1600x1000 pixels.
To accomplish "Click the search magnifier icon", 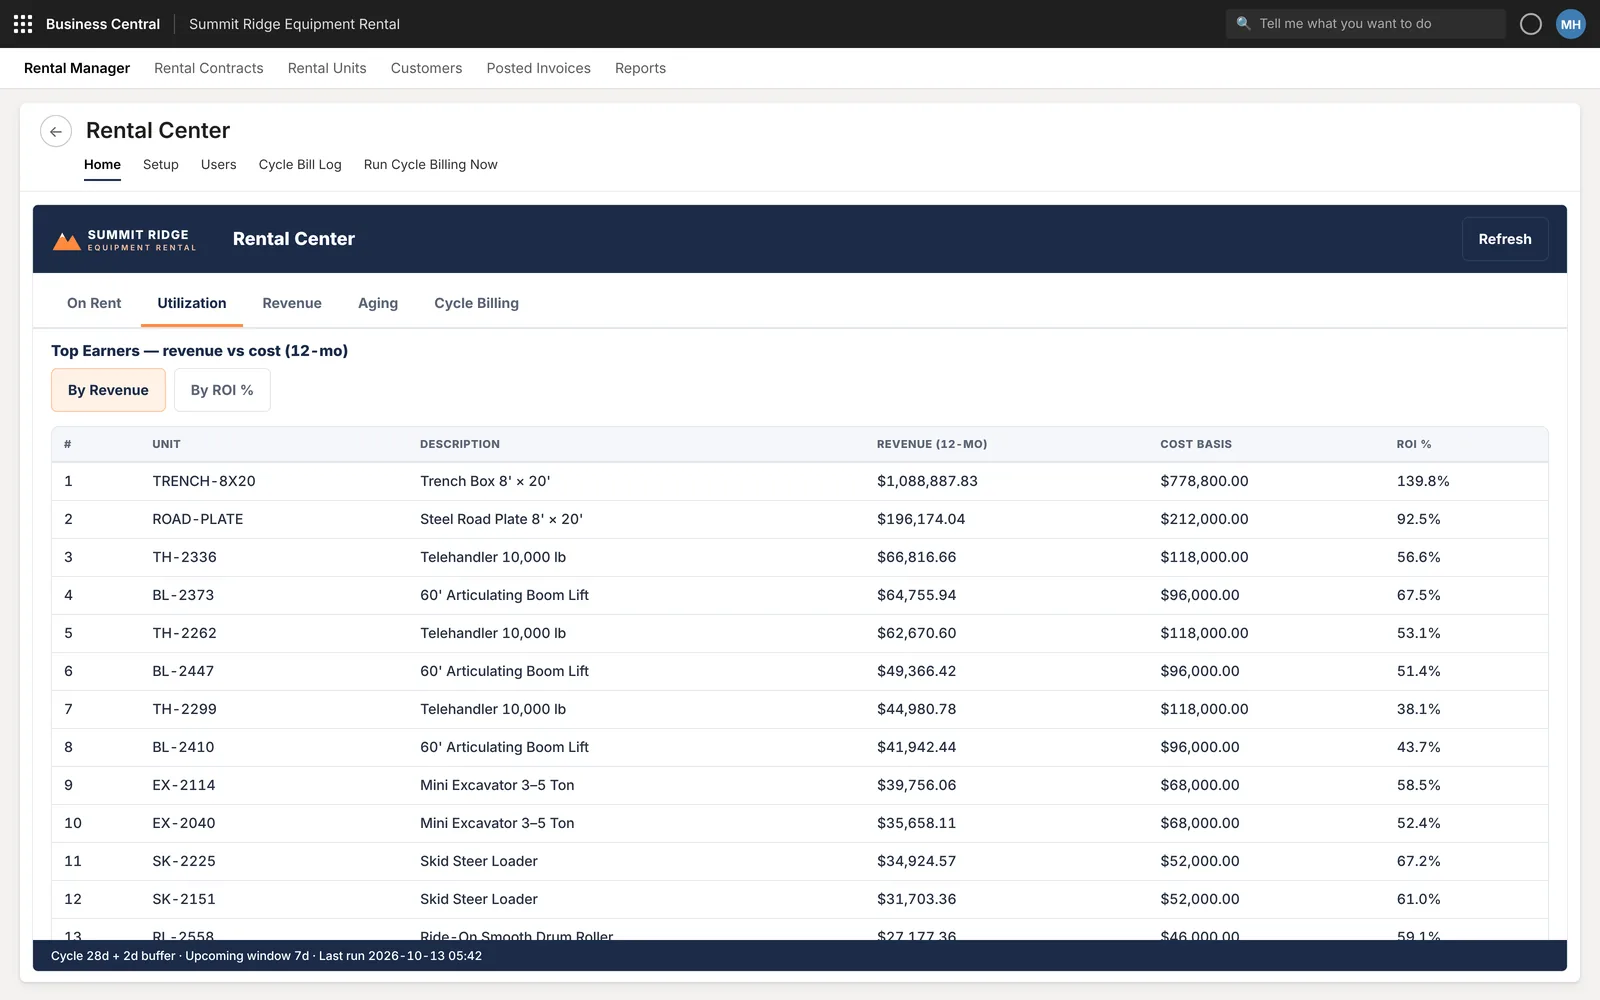I will coord(1243,23).
